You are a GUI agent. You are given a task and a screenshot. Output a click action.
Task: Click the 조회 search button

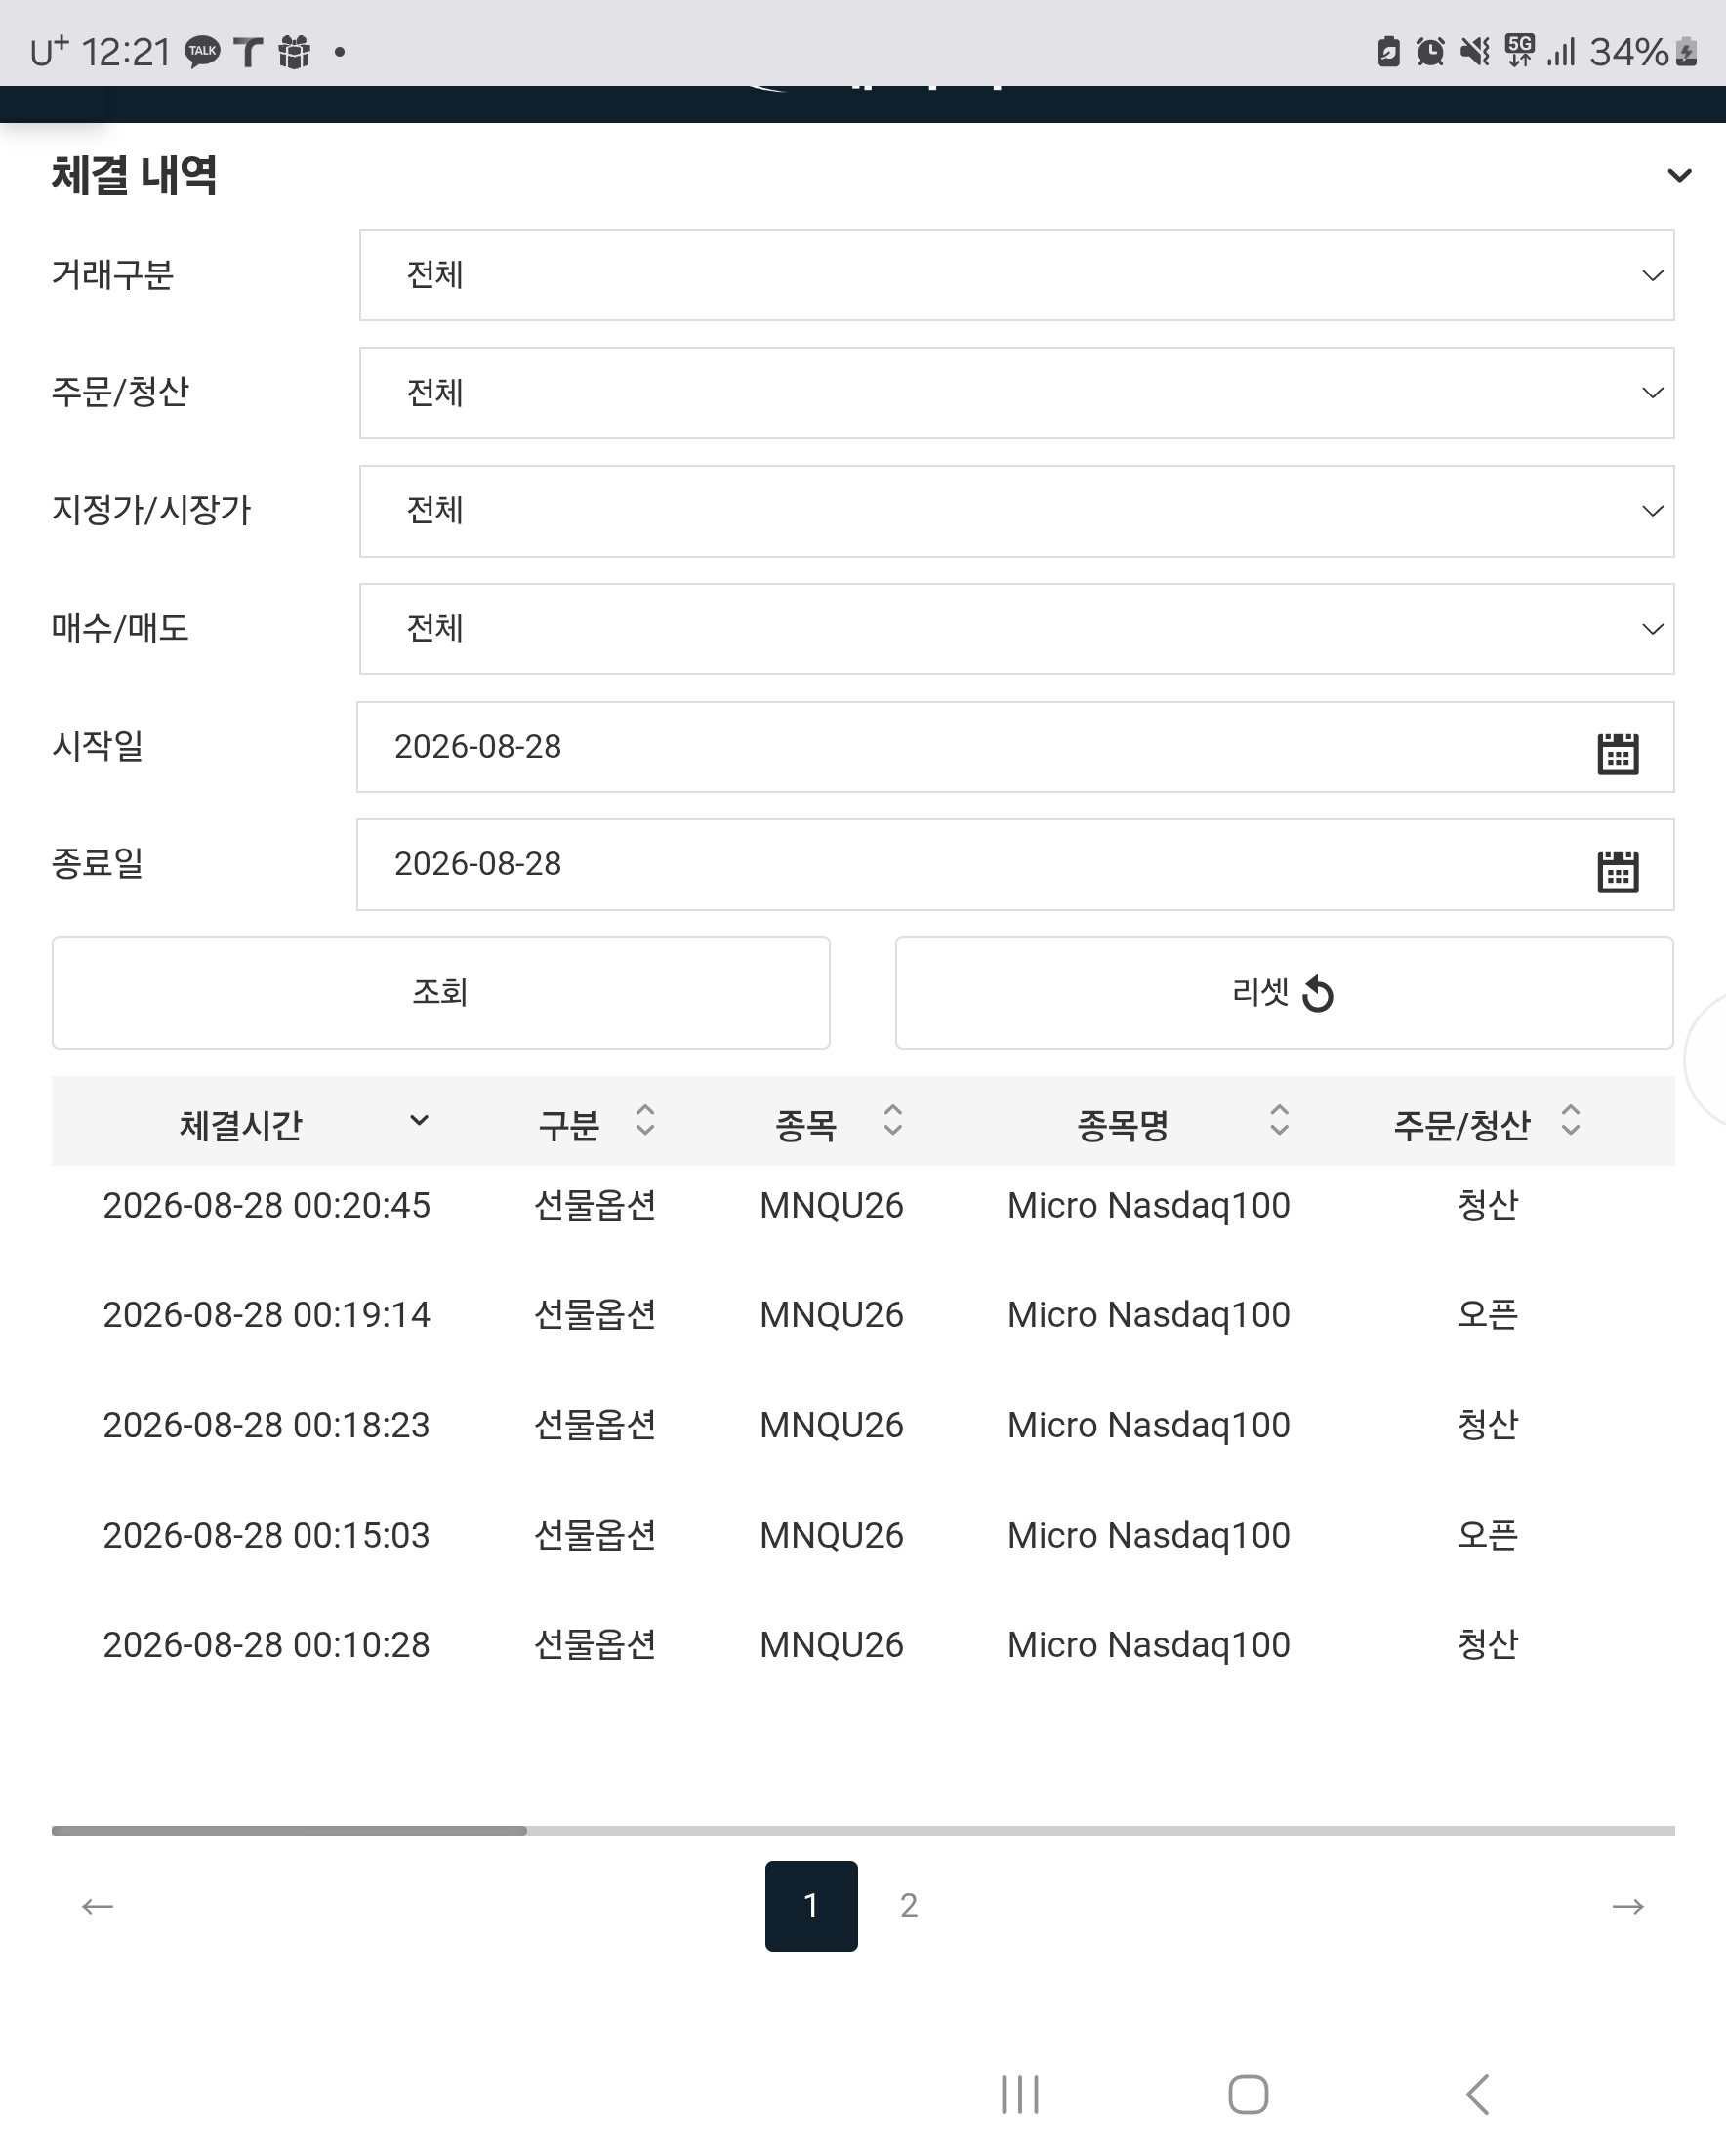pos(441,993)
